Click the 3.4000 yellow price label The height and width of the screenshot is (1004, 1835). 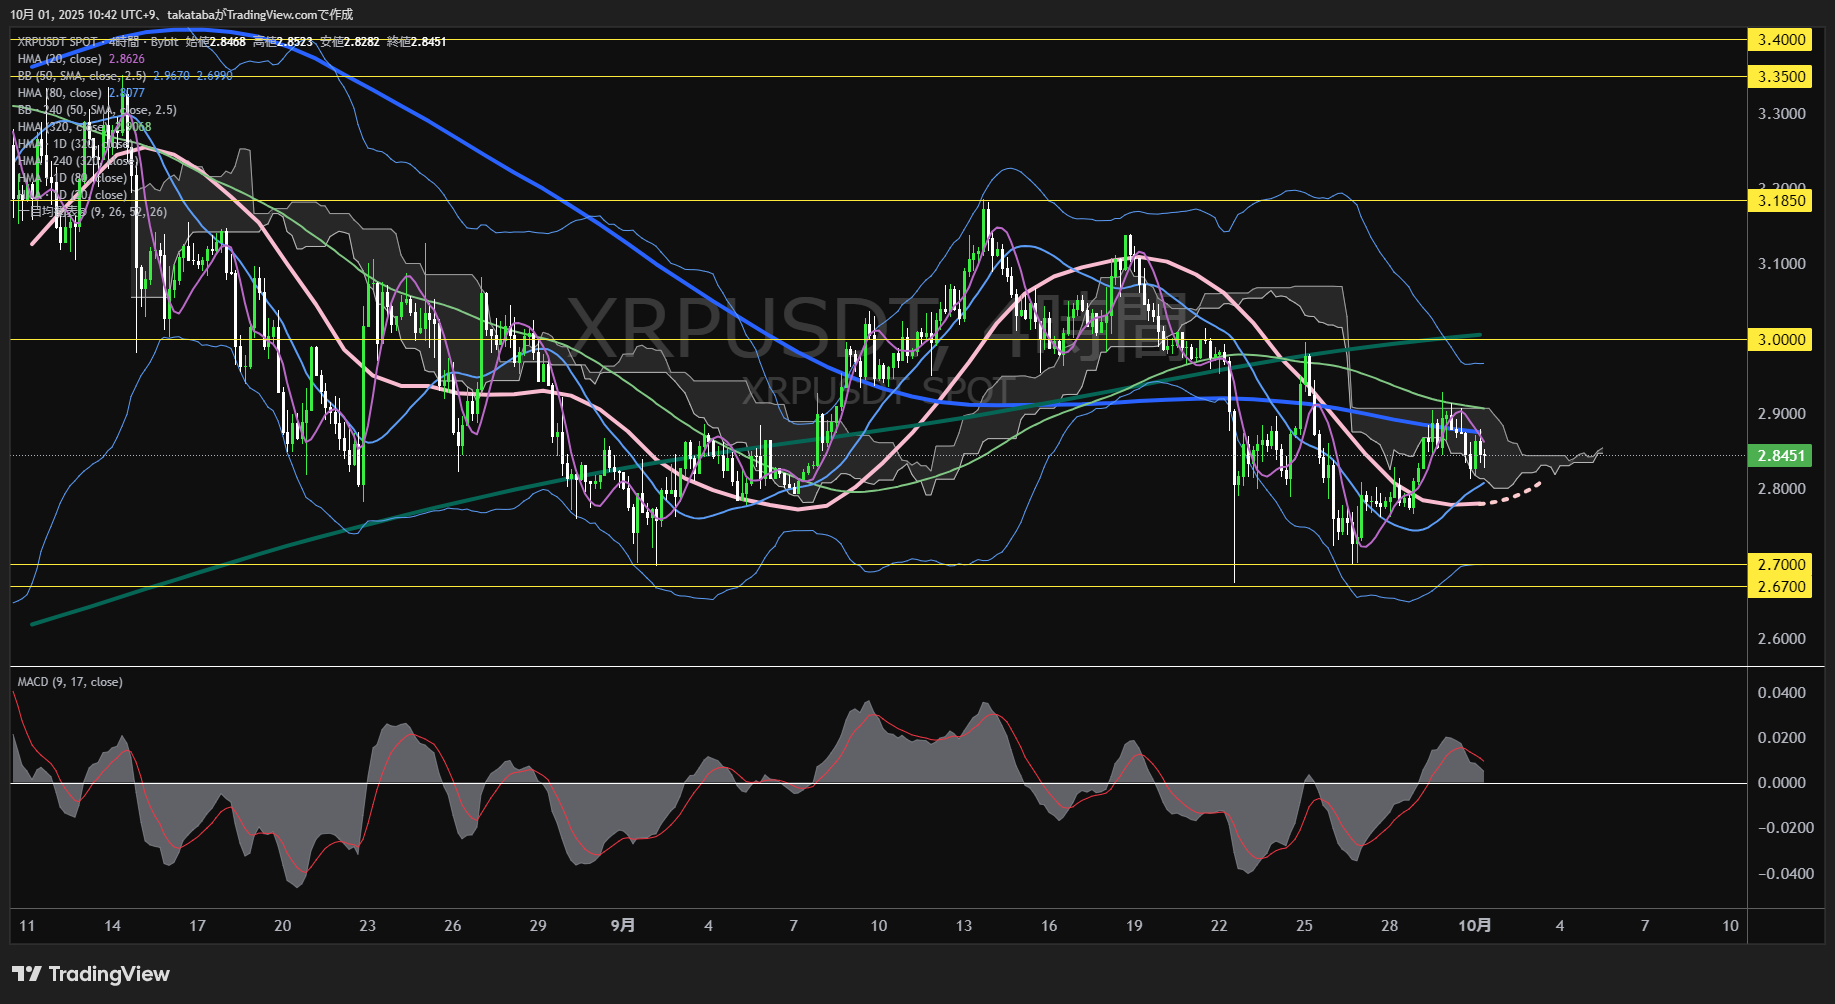[x=1781, y=40]
